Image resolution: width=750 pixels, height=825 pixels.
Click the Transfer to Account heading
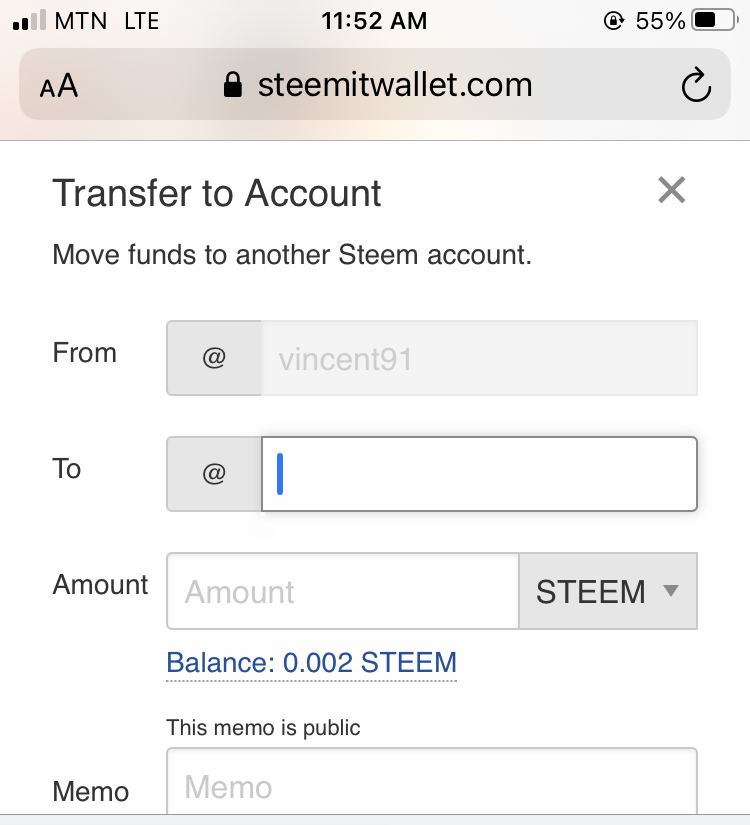pos(217,193)
